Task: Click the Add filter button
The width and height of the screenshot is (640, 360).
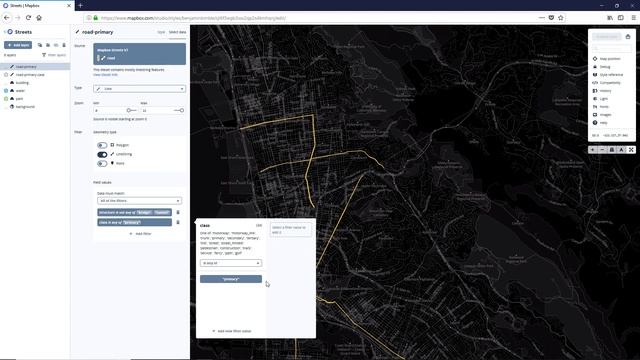Action: pos(140,234)
